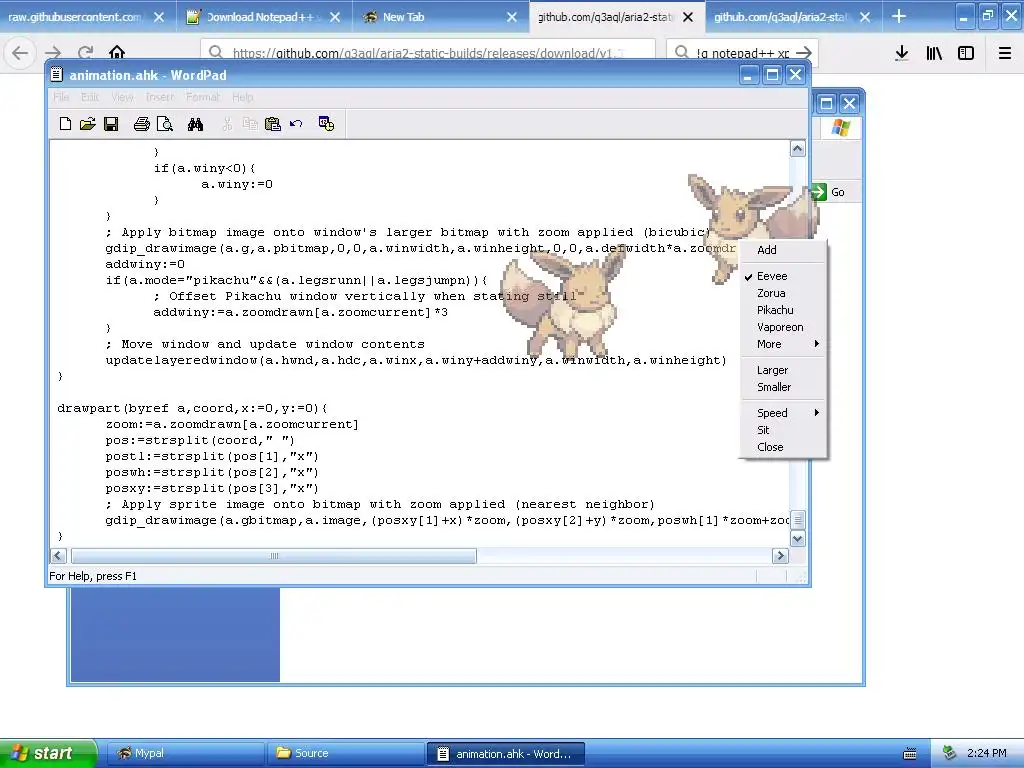
Task: Click the New document icon in WordPad
Action: click(65, 123)
